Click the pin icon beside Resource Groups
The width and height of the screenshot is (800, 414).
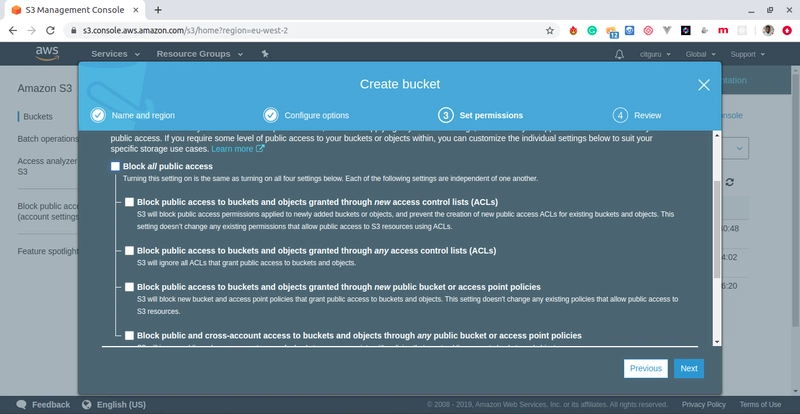[x=265, y=54]
